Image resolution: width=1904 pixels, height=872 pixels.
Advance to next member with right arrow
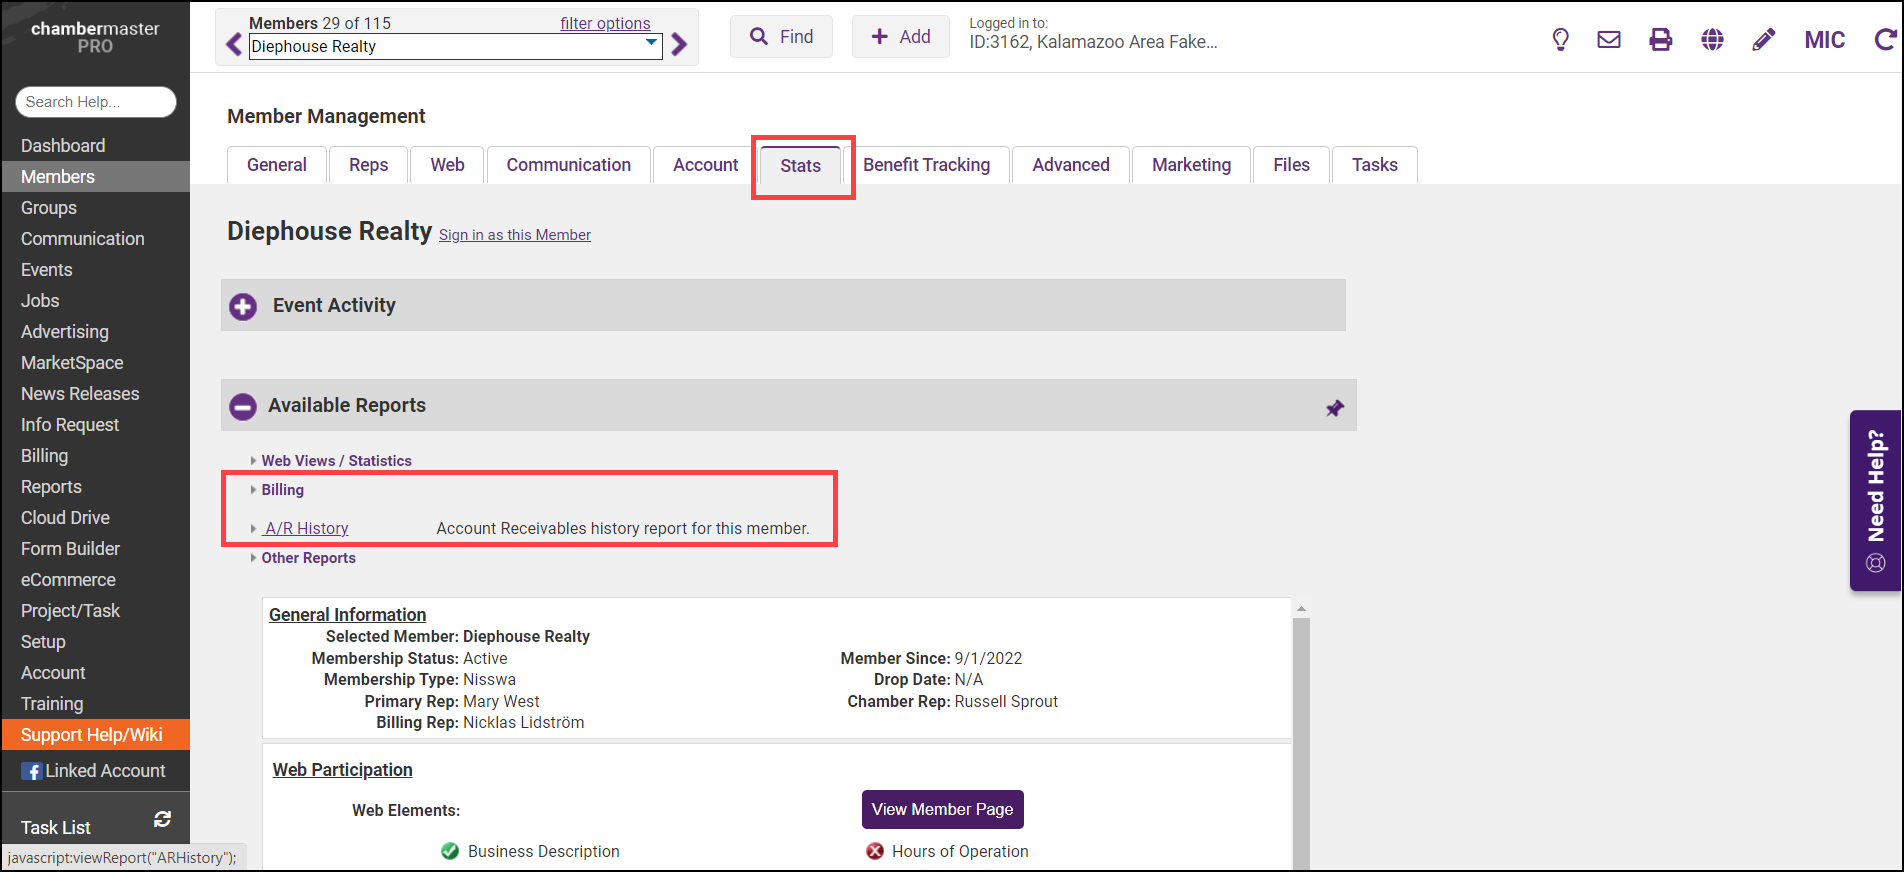click(x=679, y=45)
